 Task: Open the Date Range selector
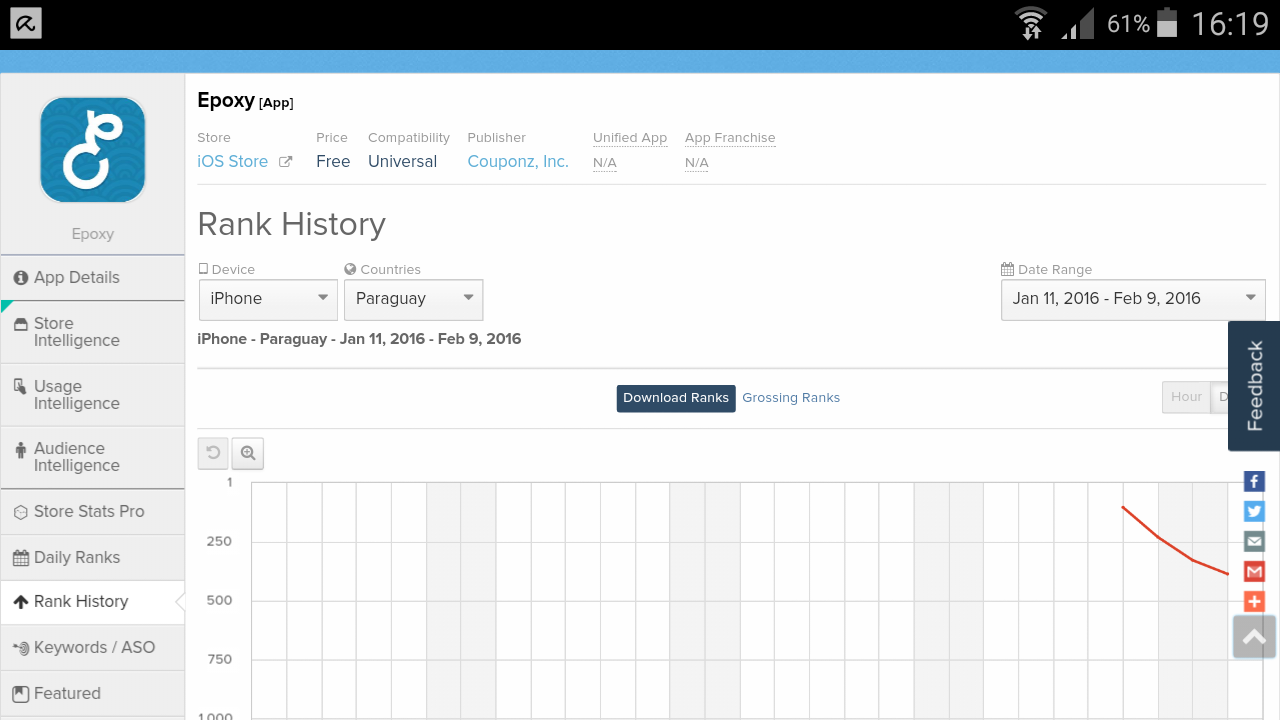point(1133,299)
